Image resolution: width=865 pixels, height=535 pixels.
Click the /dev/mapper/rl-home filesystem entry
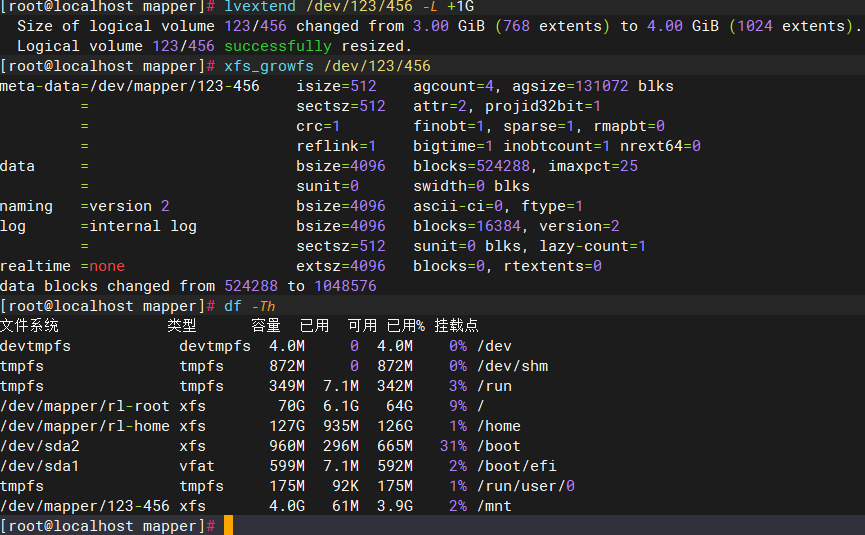[85, 426]
